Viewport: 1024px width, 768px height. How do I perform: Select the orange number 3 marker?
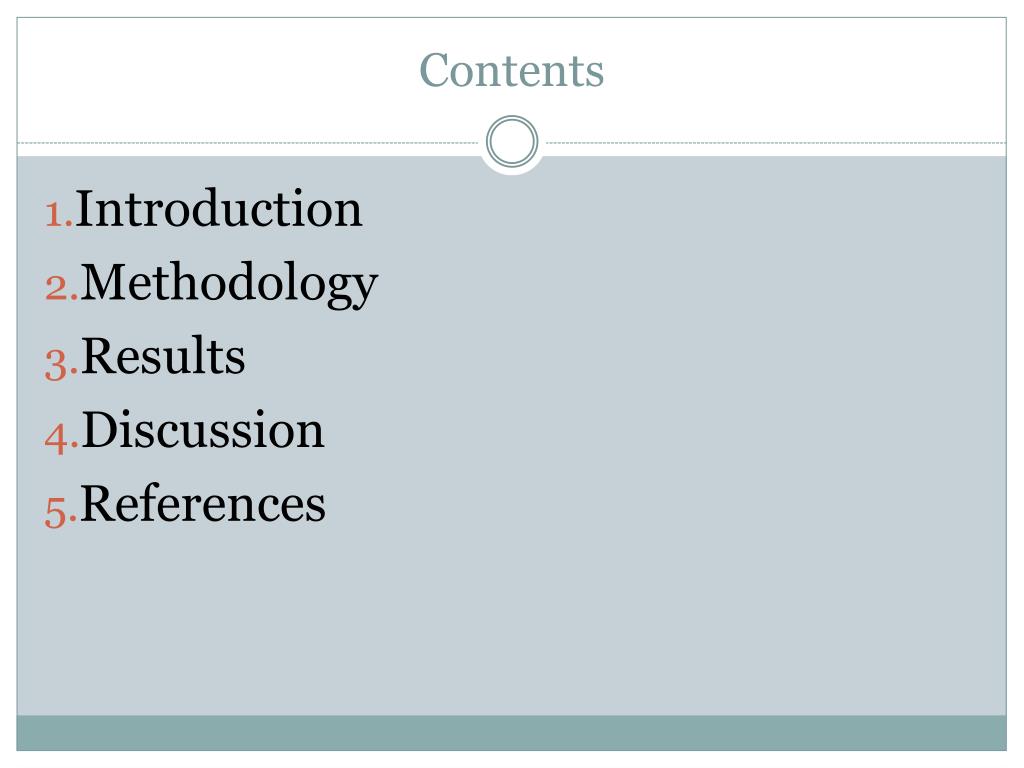pyautogui.click(x=61, y=364)
